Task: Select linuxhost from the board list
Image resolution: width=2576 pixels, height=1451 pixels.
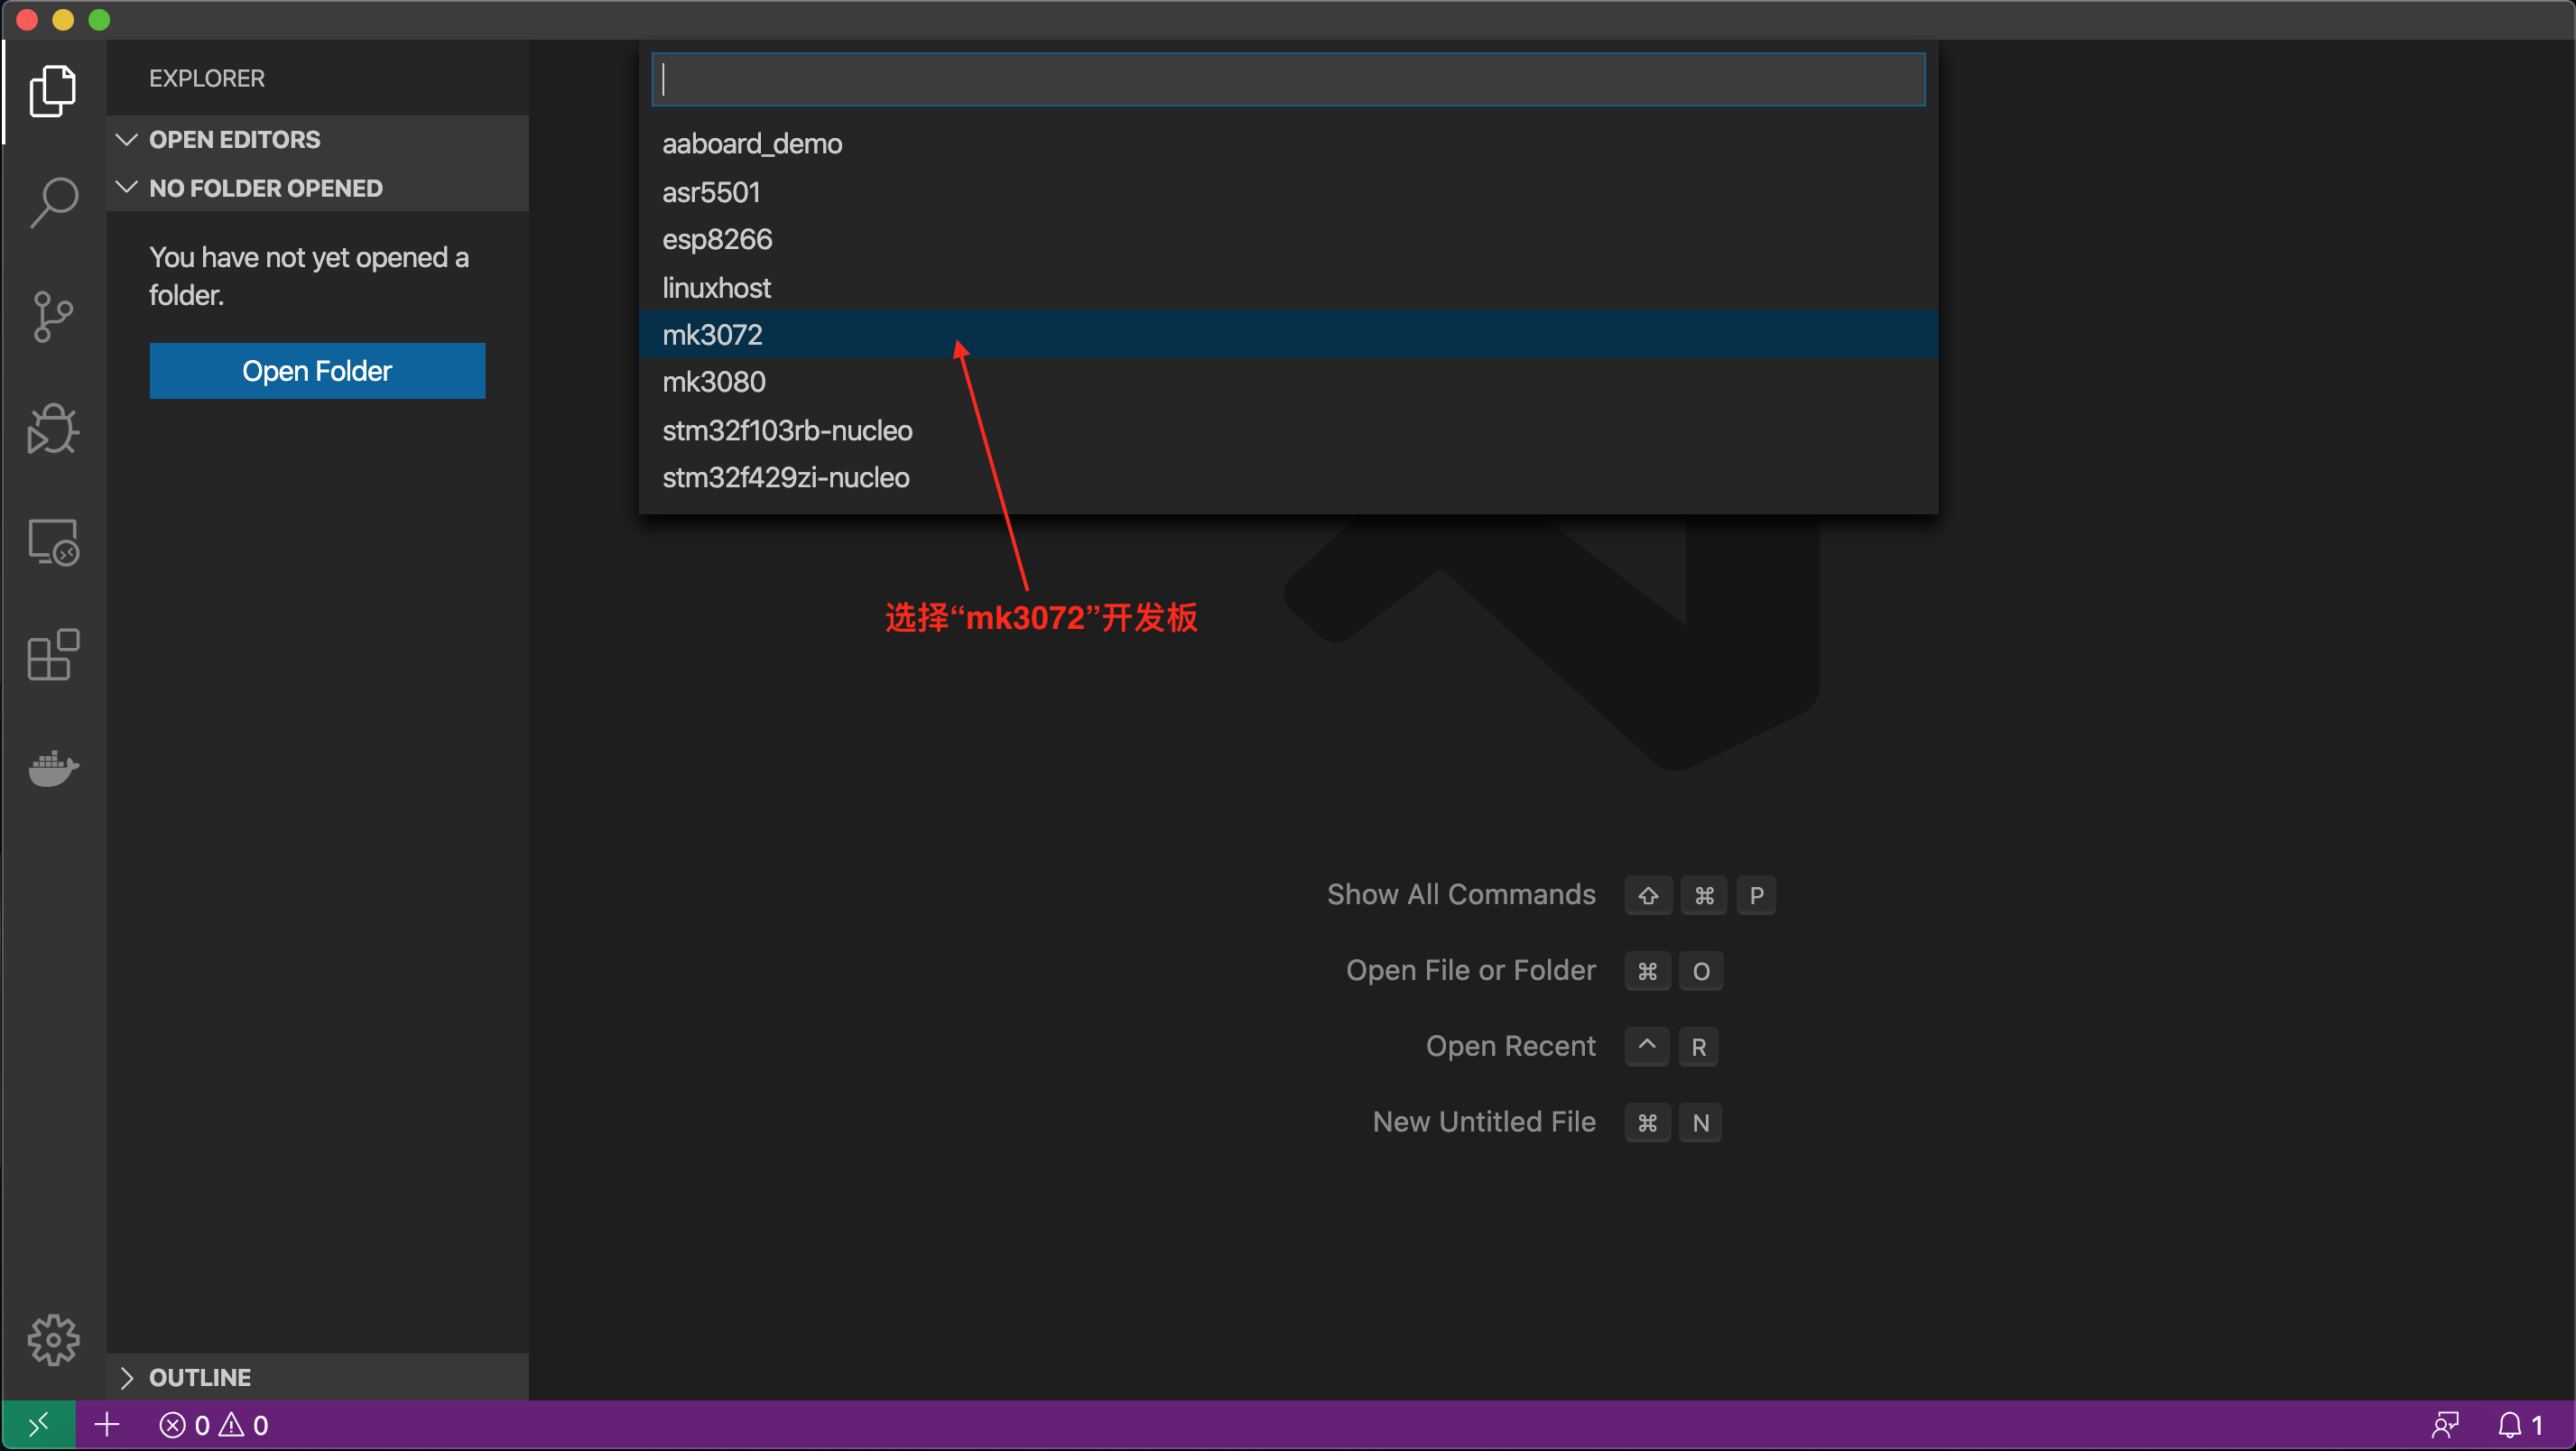Action: pyautogui.click(x=1288, y=287)
